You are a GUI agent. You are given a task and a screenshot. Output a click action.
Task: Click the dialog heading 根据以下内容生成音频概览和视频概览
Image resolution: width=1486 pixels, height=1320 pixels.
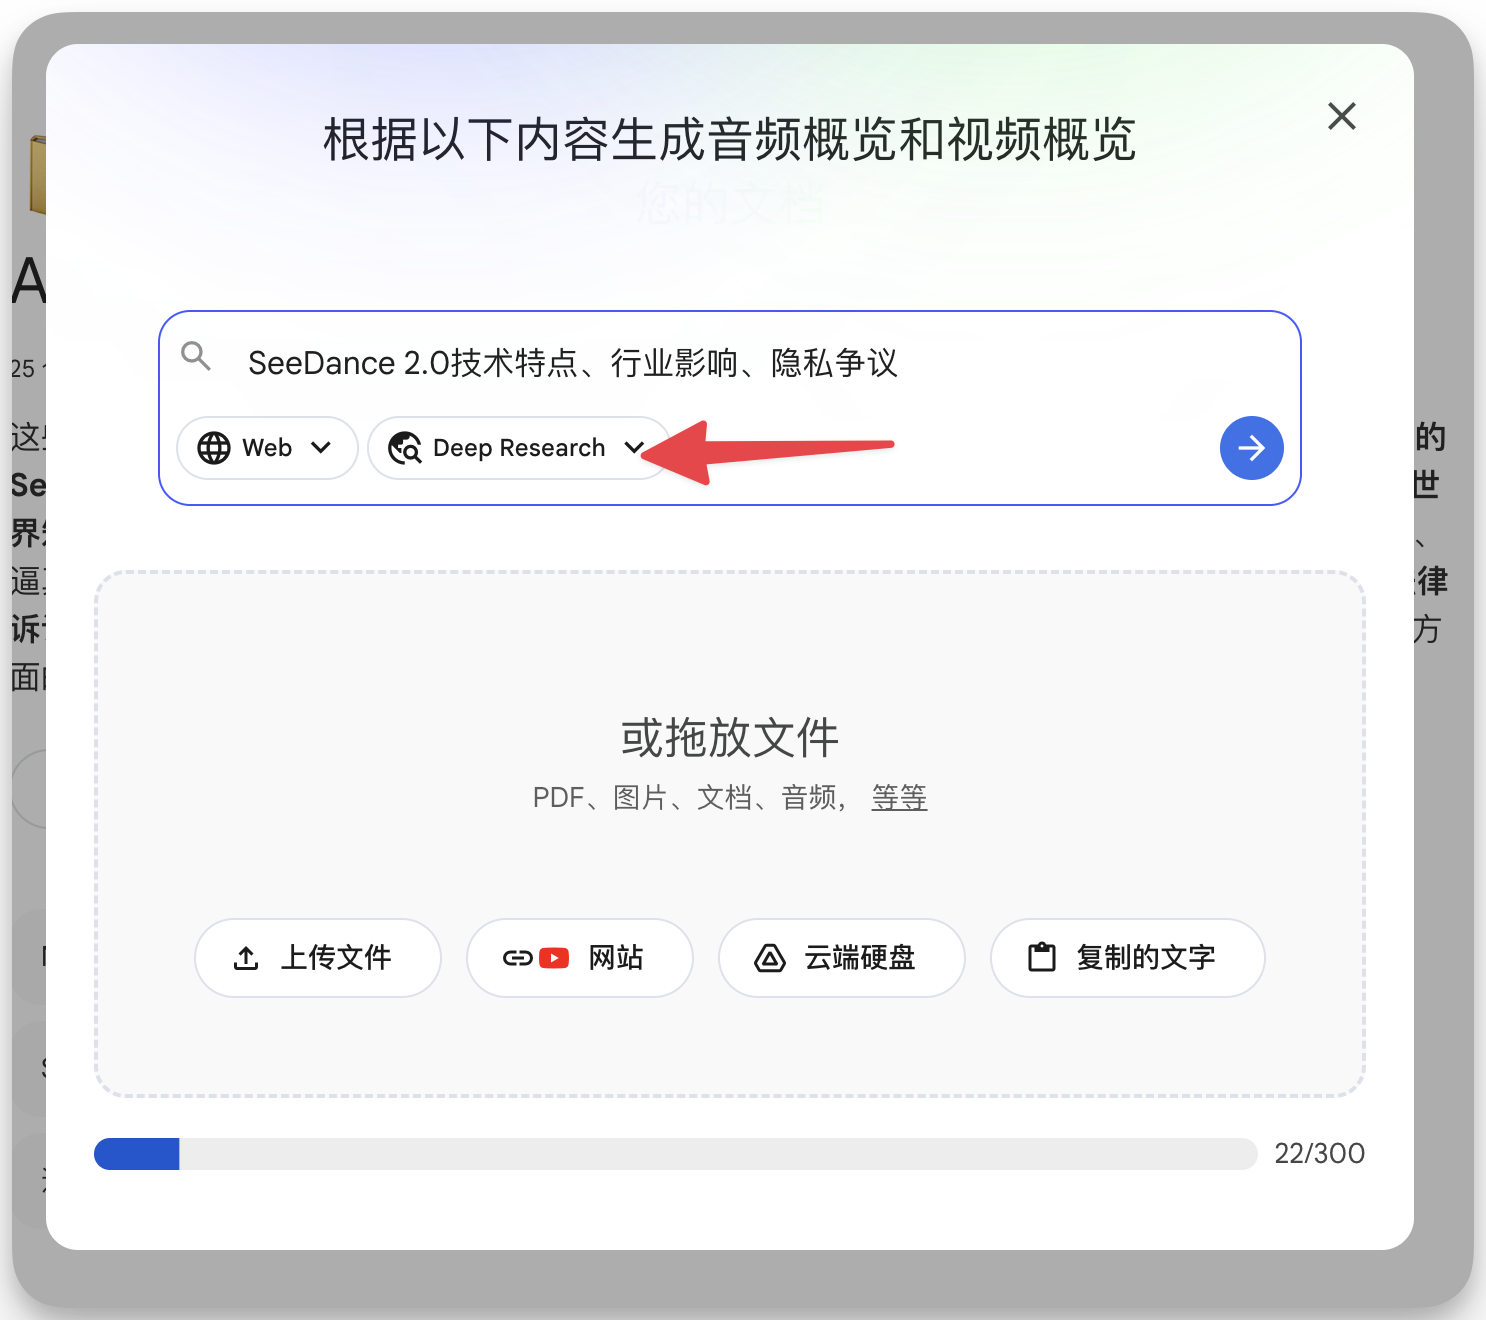point(729,139)
